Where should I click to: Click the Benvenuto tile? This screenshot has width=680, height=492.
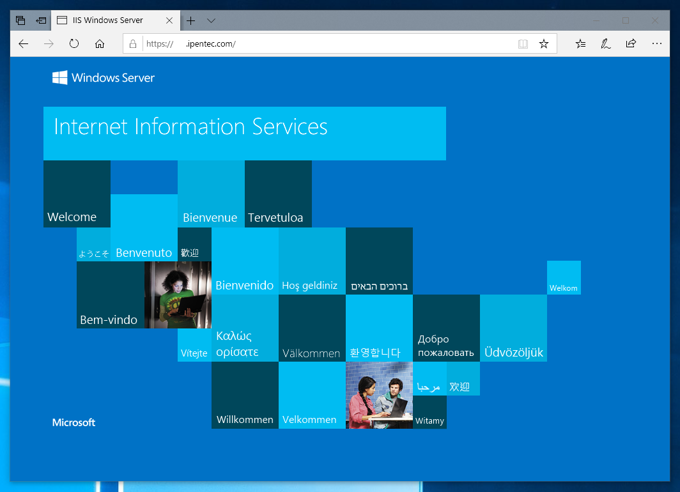(144, 228)
